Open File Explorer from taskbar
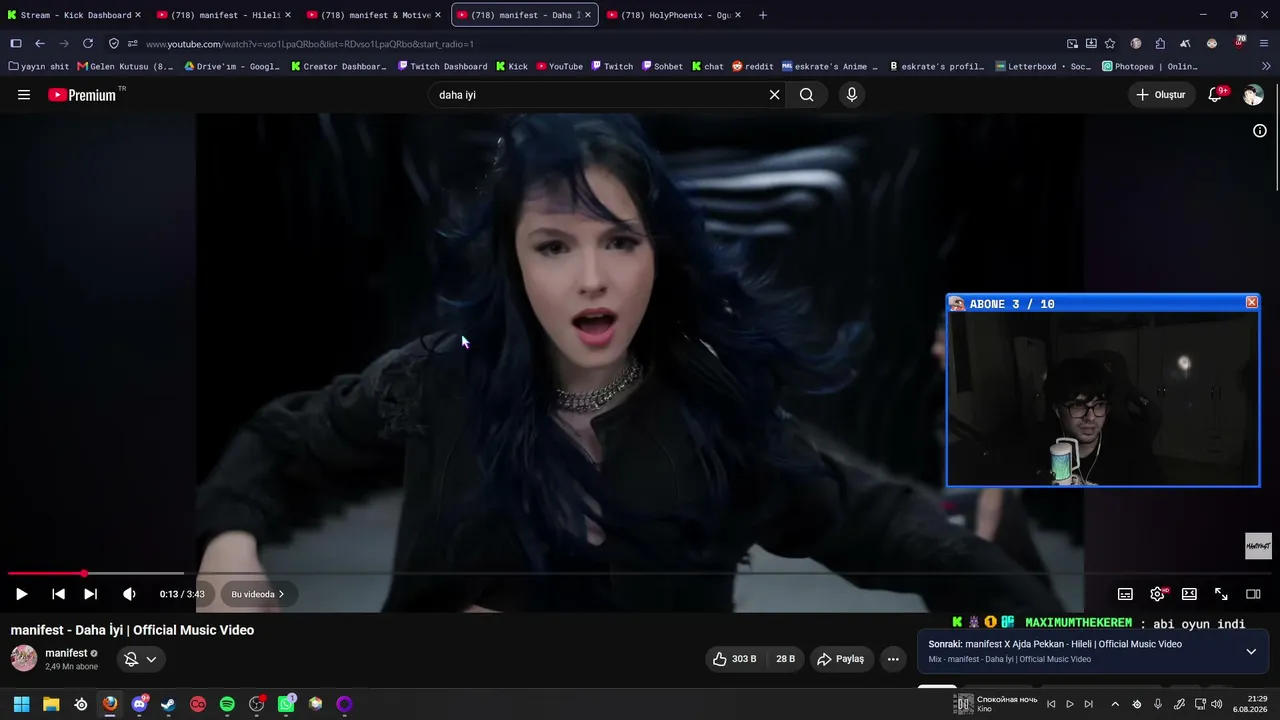Screen dimensions: 1280x720 (51, 704)
